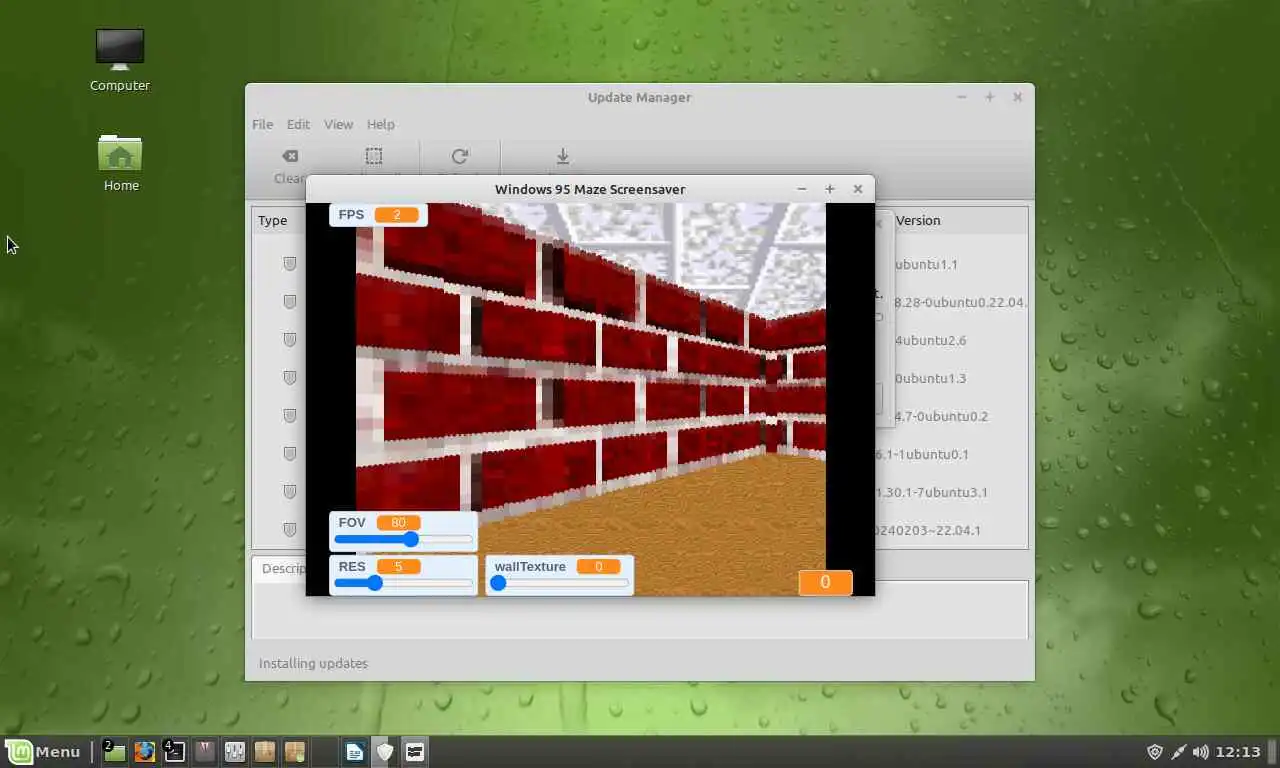Click the mixer sliders taskbar icon
The width and height of the screenshot is (1280, 768).
coord(235,752)
